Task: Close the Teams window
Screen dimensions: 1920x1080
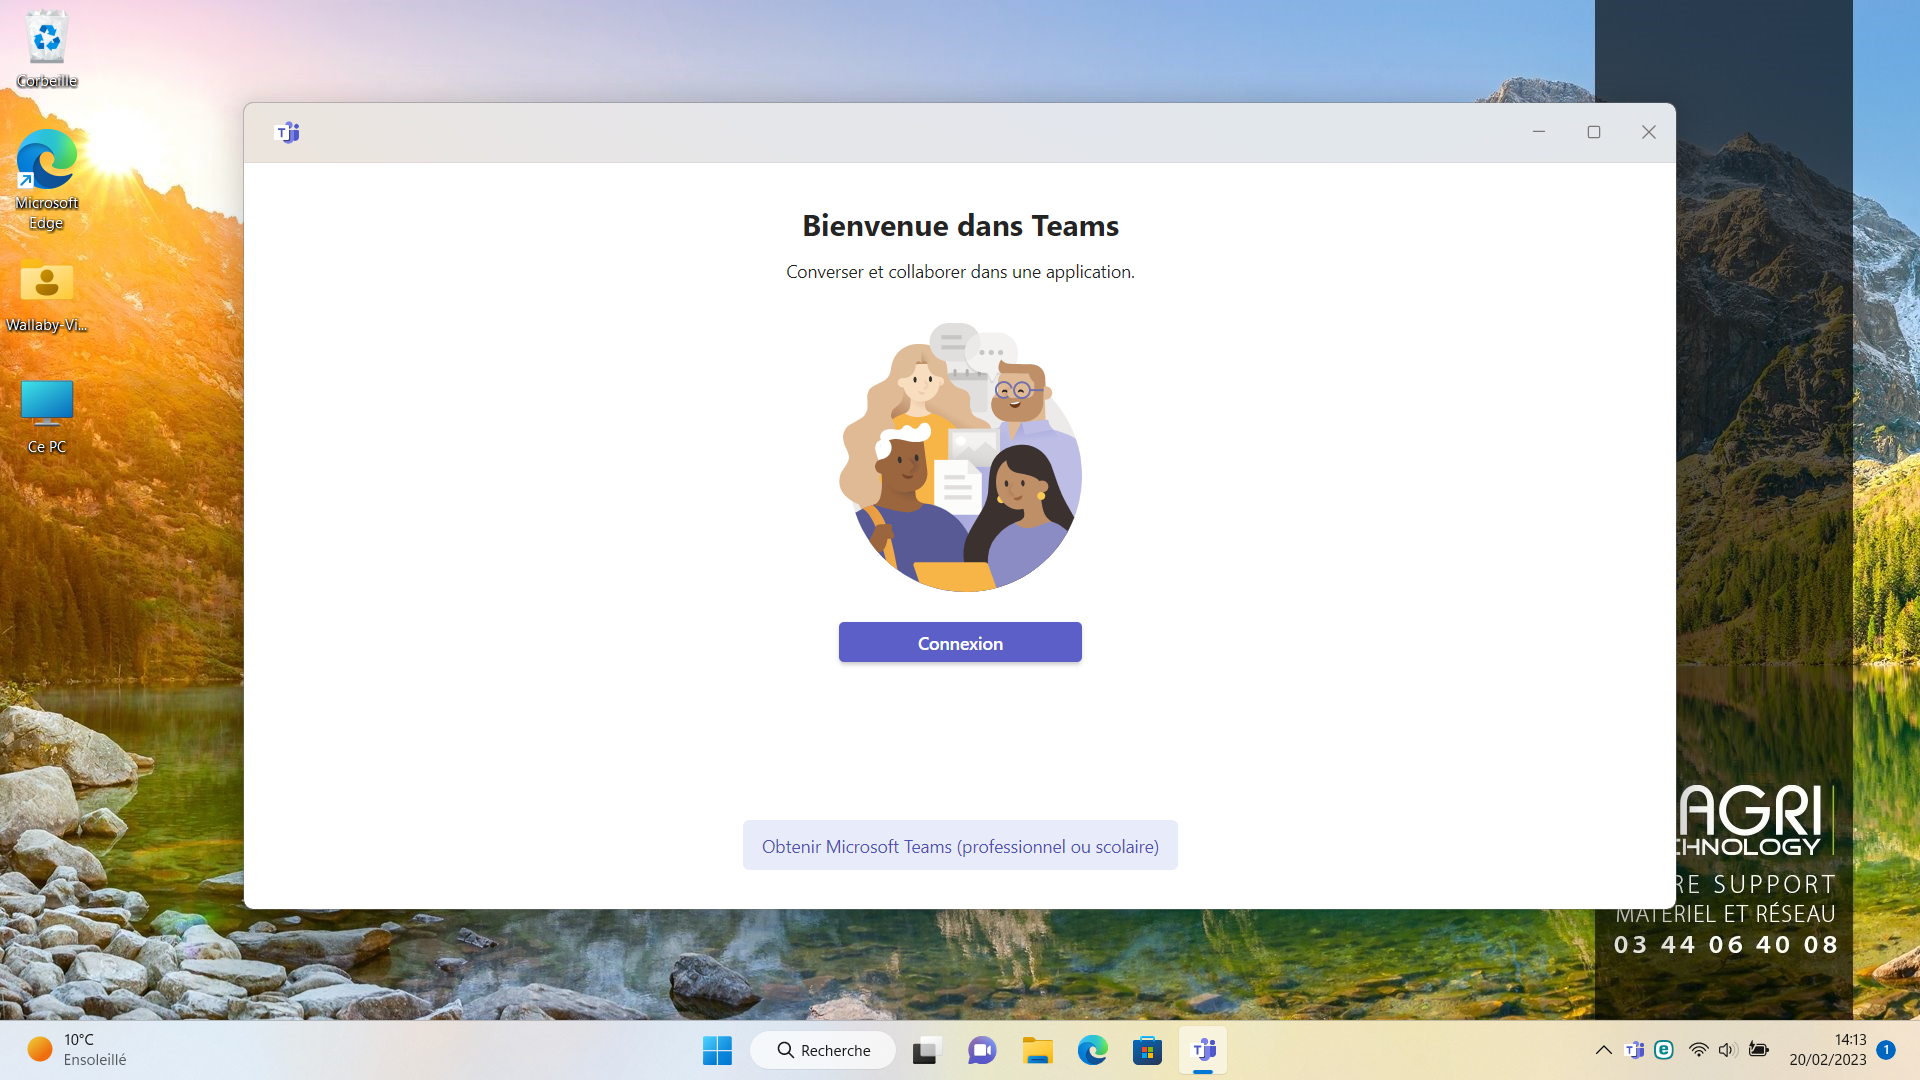Action: tap(1649, 132)
